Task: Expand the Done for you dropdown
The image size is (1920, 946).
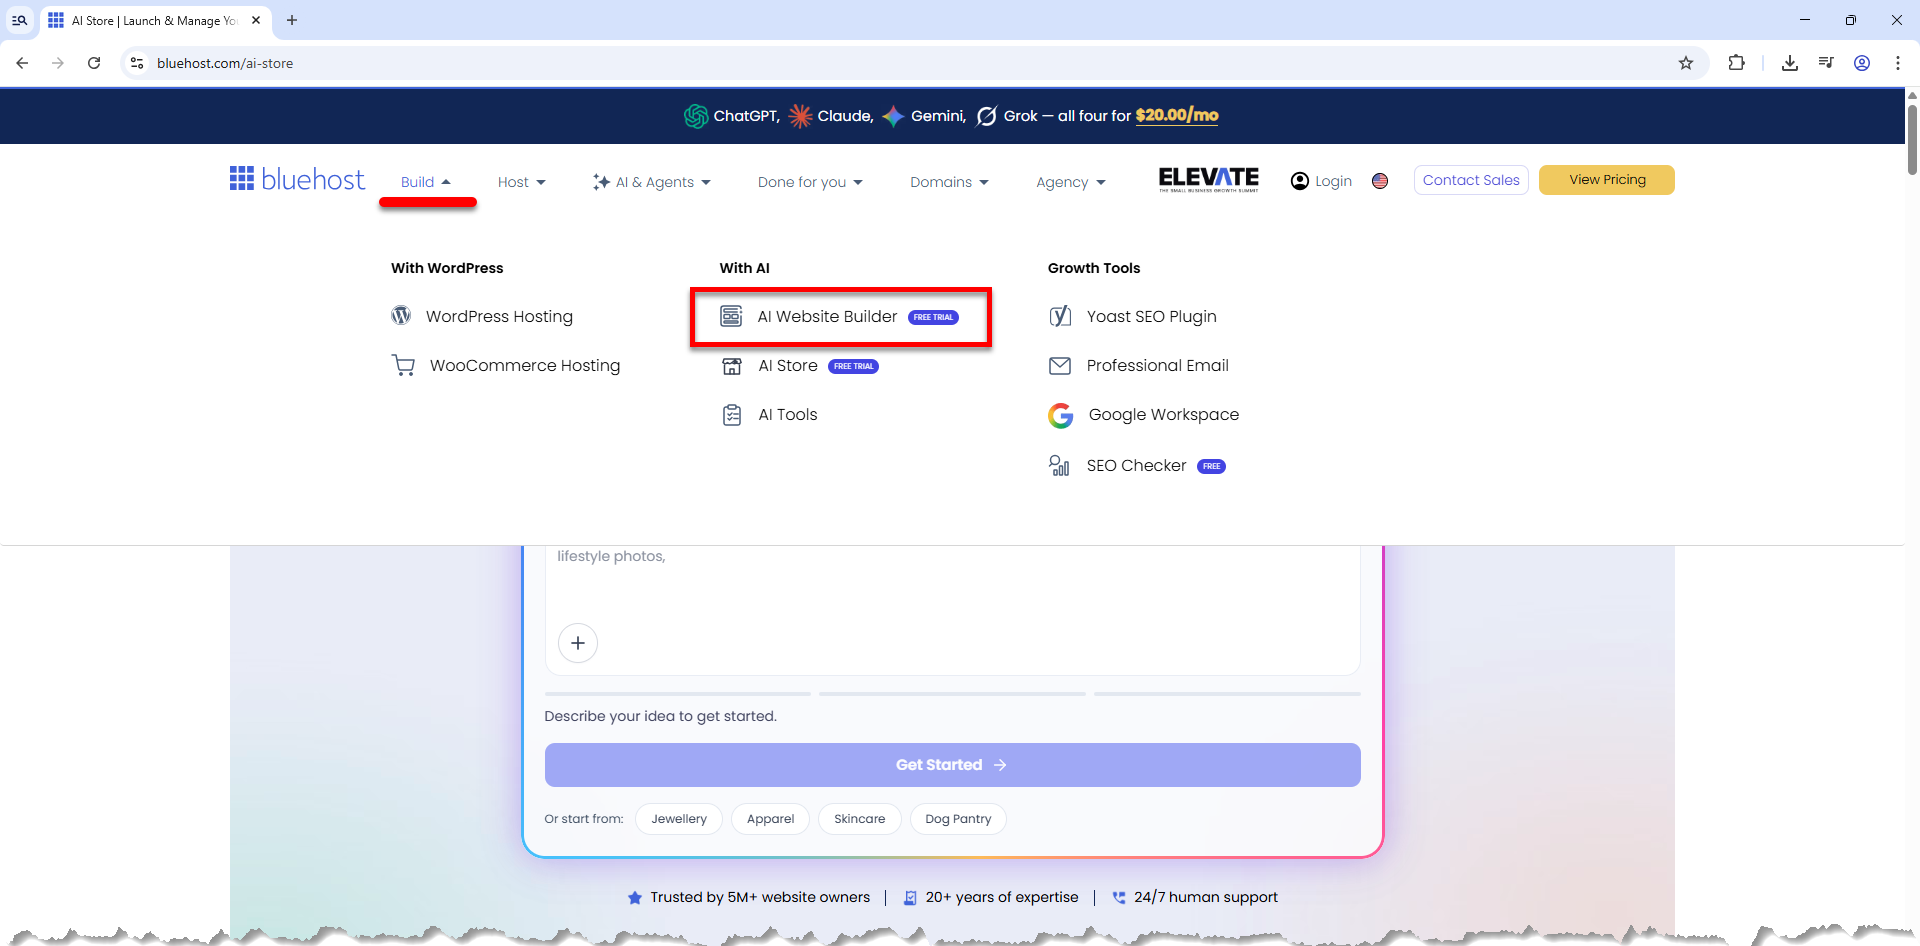Action: pos(810,182)
